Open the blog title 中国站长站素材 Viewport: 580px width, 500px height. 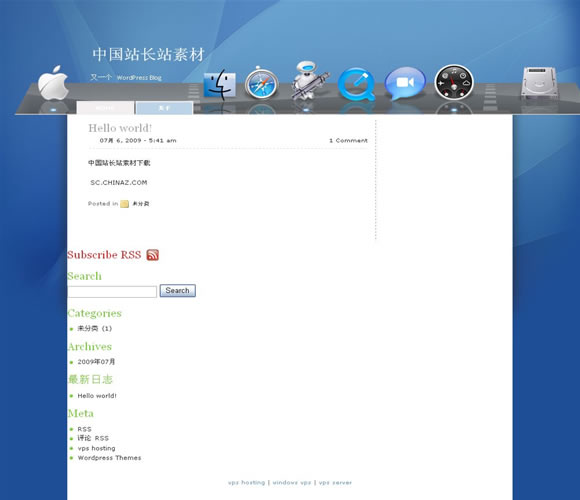point(148,54)
